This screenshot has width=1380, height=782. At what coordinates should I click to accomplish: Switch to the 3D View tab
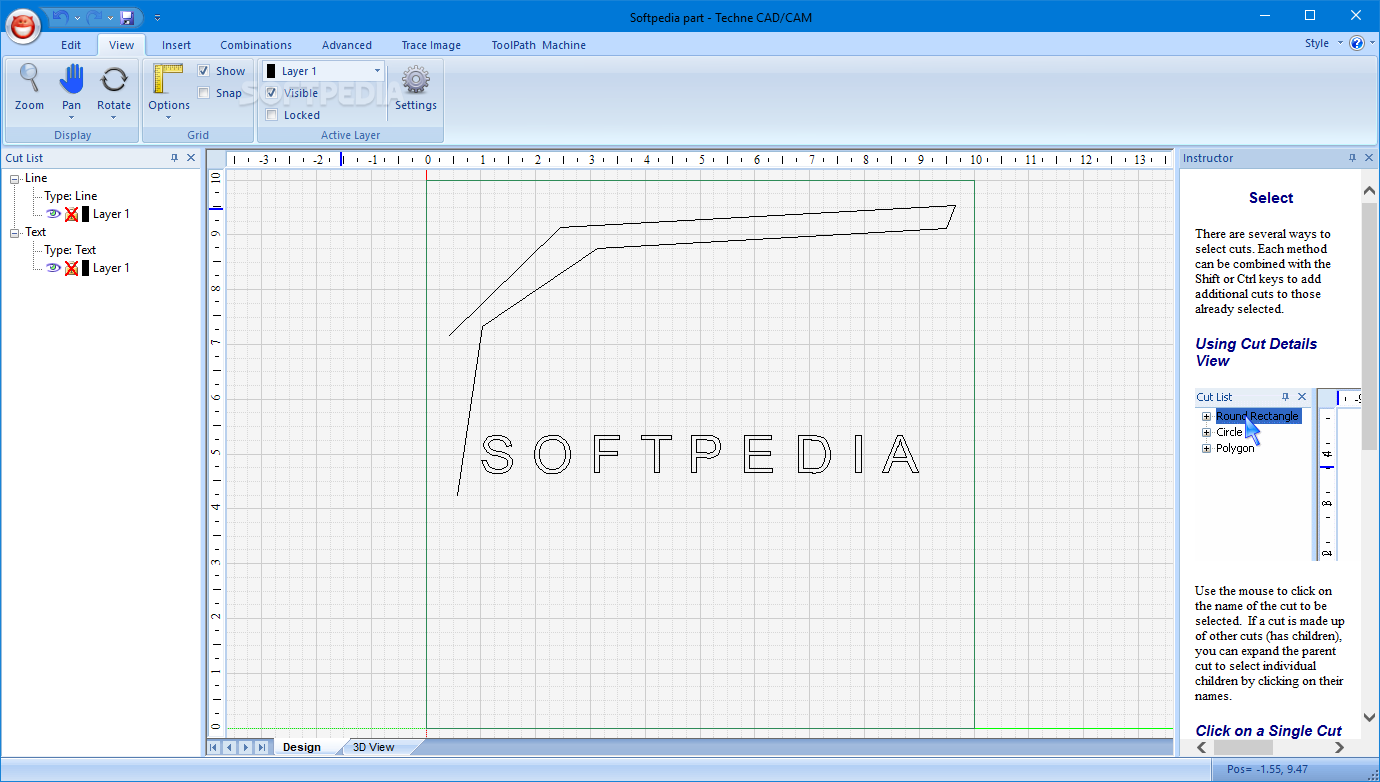pos(374,747)
